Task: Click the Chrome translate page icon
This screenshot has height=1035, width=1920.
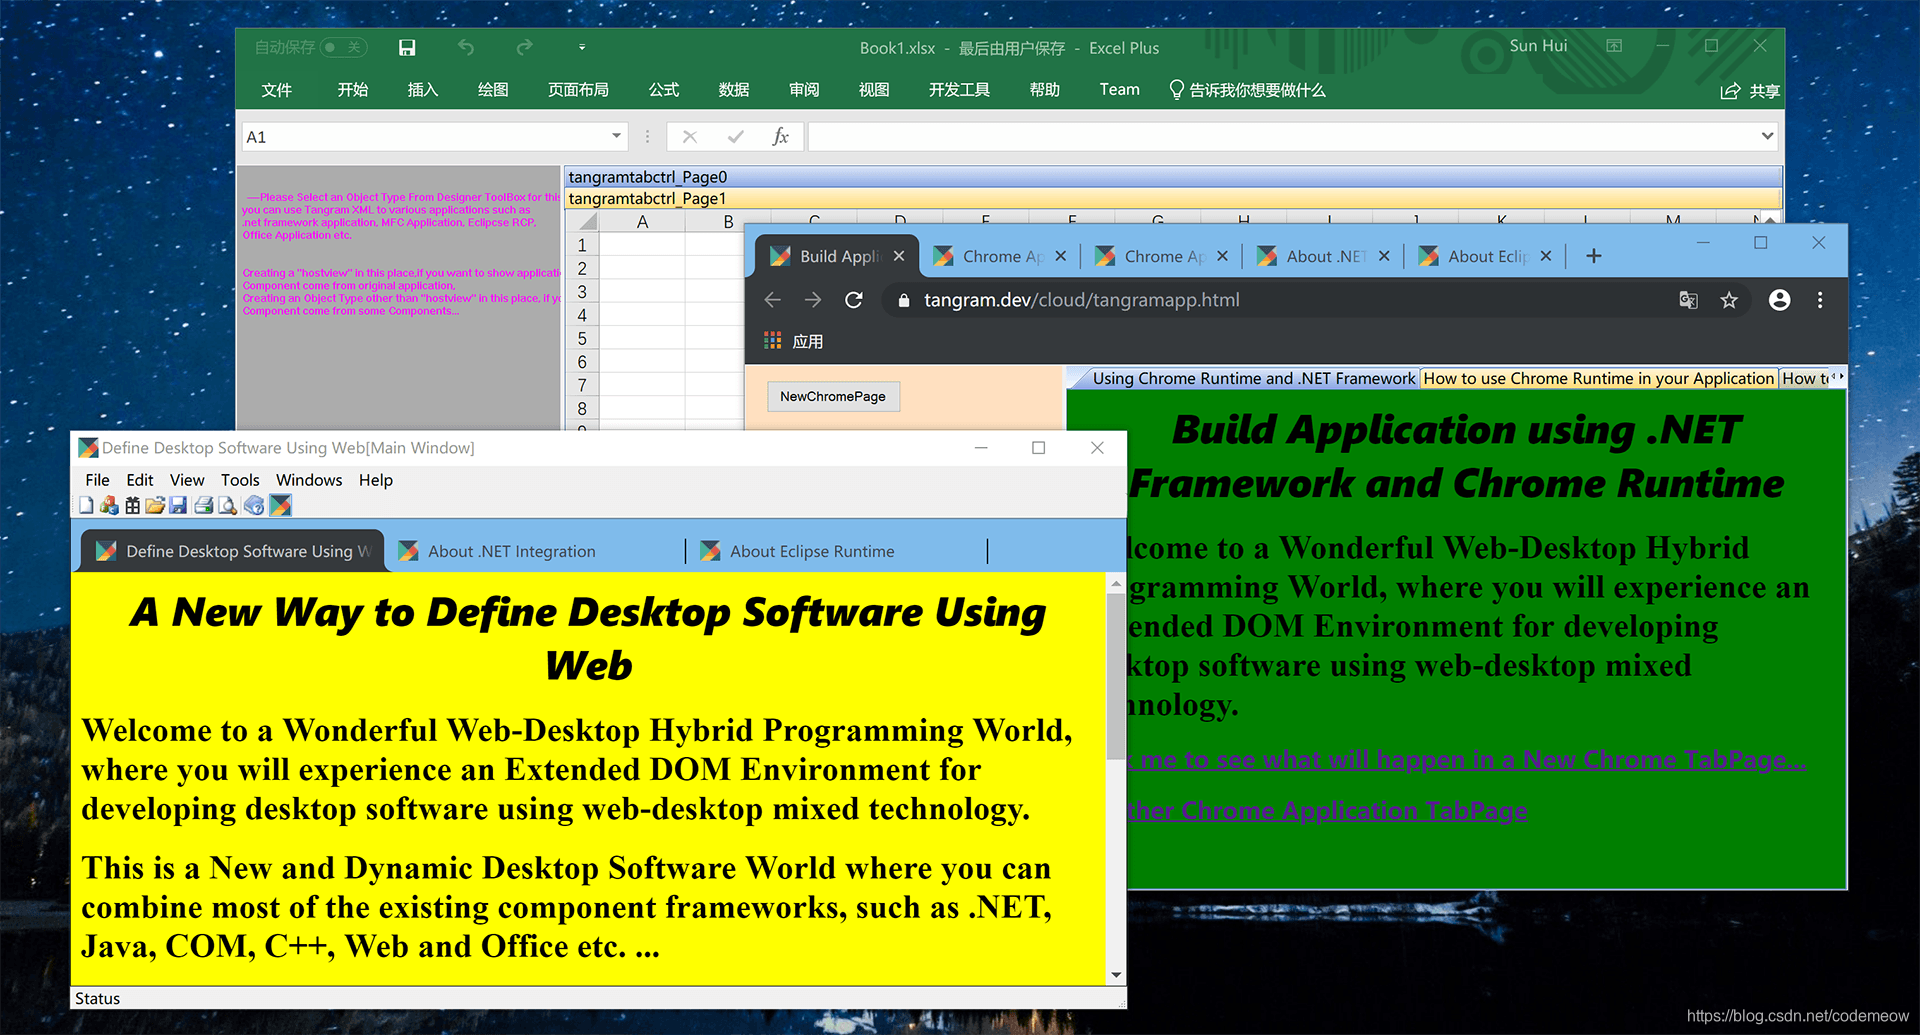Action: 1688,300
